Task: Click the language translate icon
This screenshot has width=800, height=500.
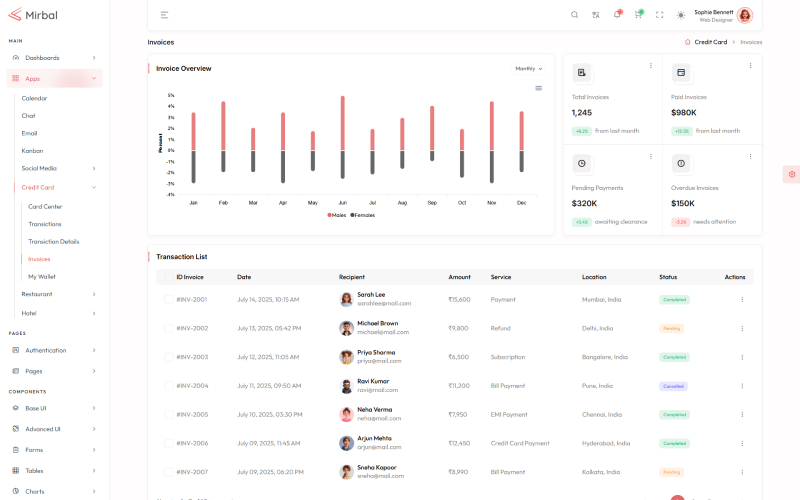Action: pos(596,15)
